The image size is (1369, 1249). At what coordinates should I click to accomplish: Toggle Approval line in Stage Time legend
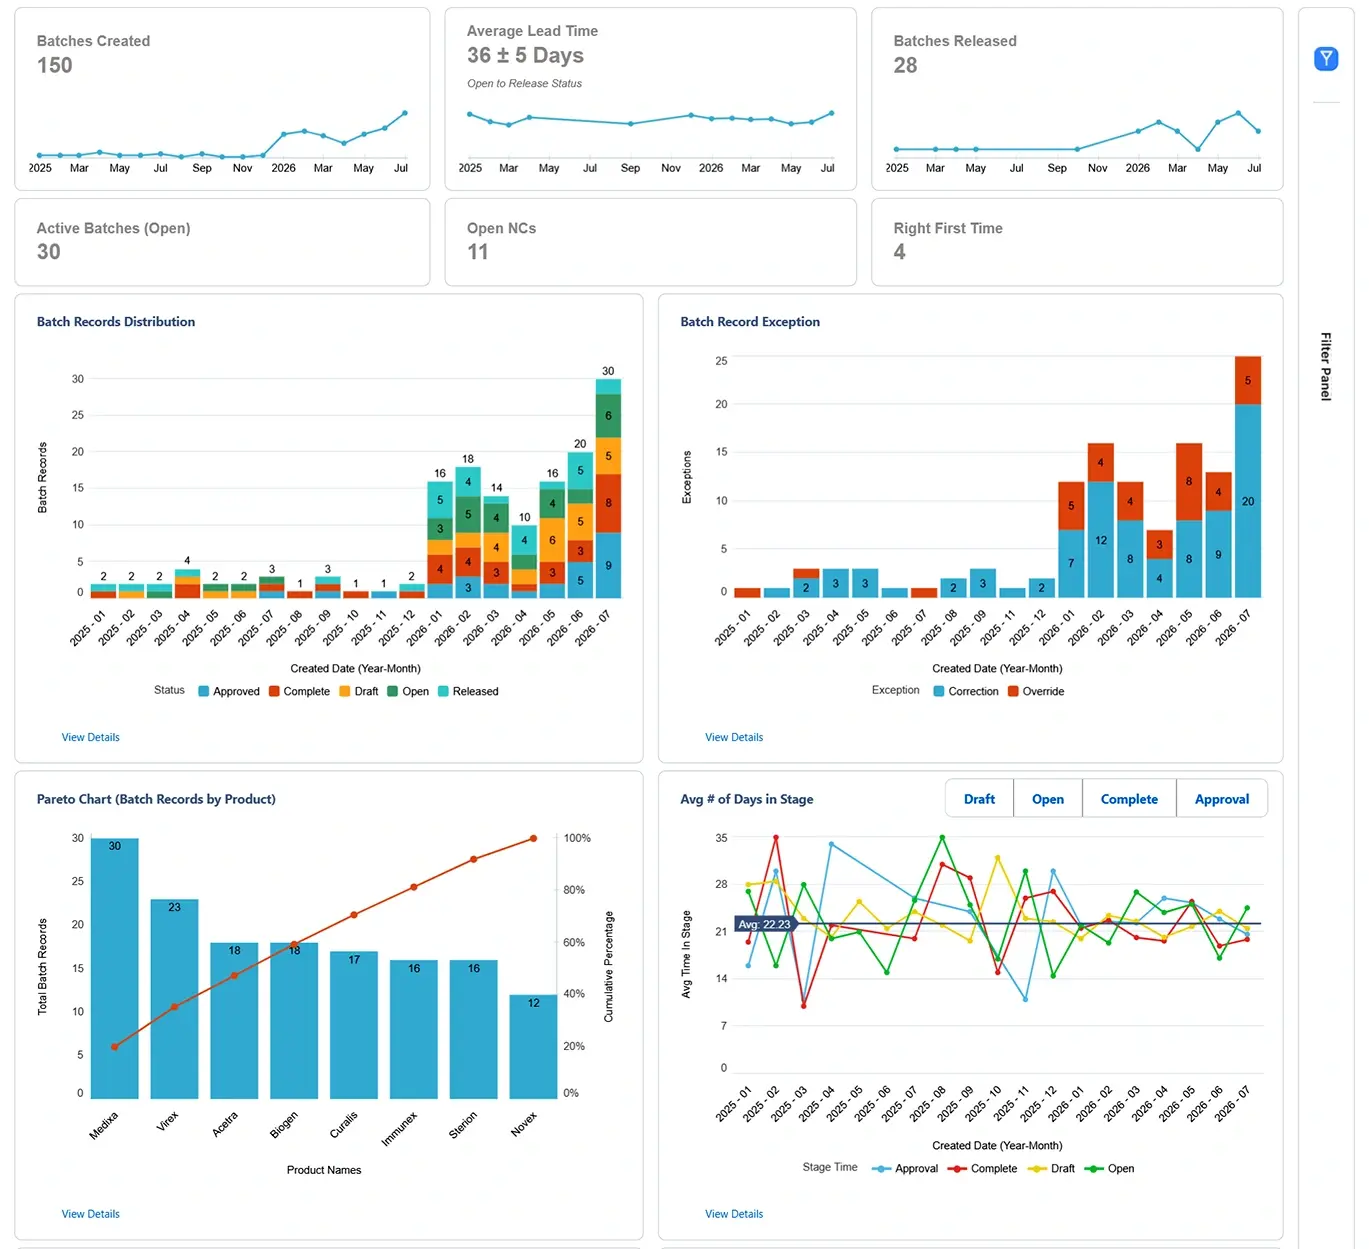tap(905, 1168)
